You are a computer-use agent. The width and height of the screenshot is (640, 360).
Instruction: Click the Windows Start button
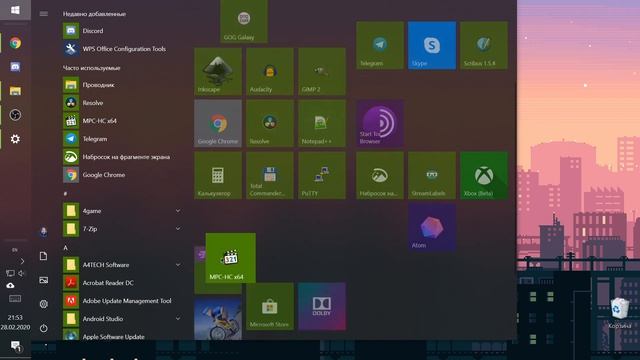coord(15,10)
